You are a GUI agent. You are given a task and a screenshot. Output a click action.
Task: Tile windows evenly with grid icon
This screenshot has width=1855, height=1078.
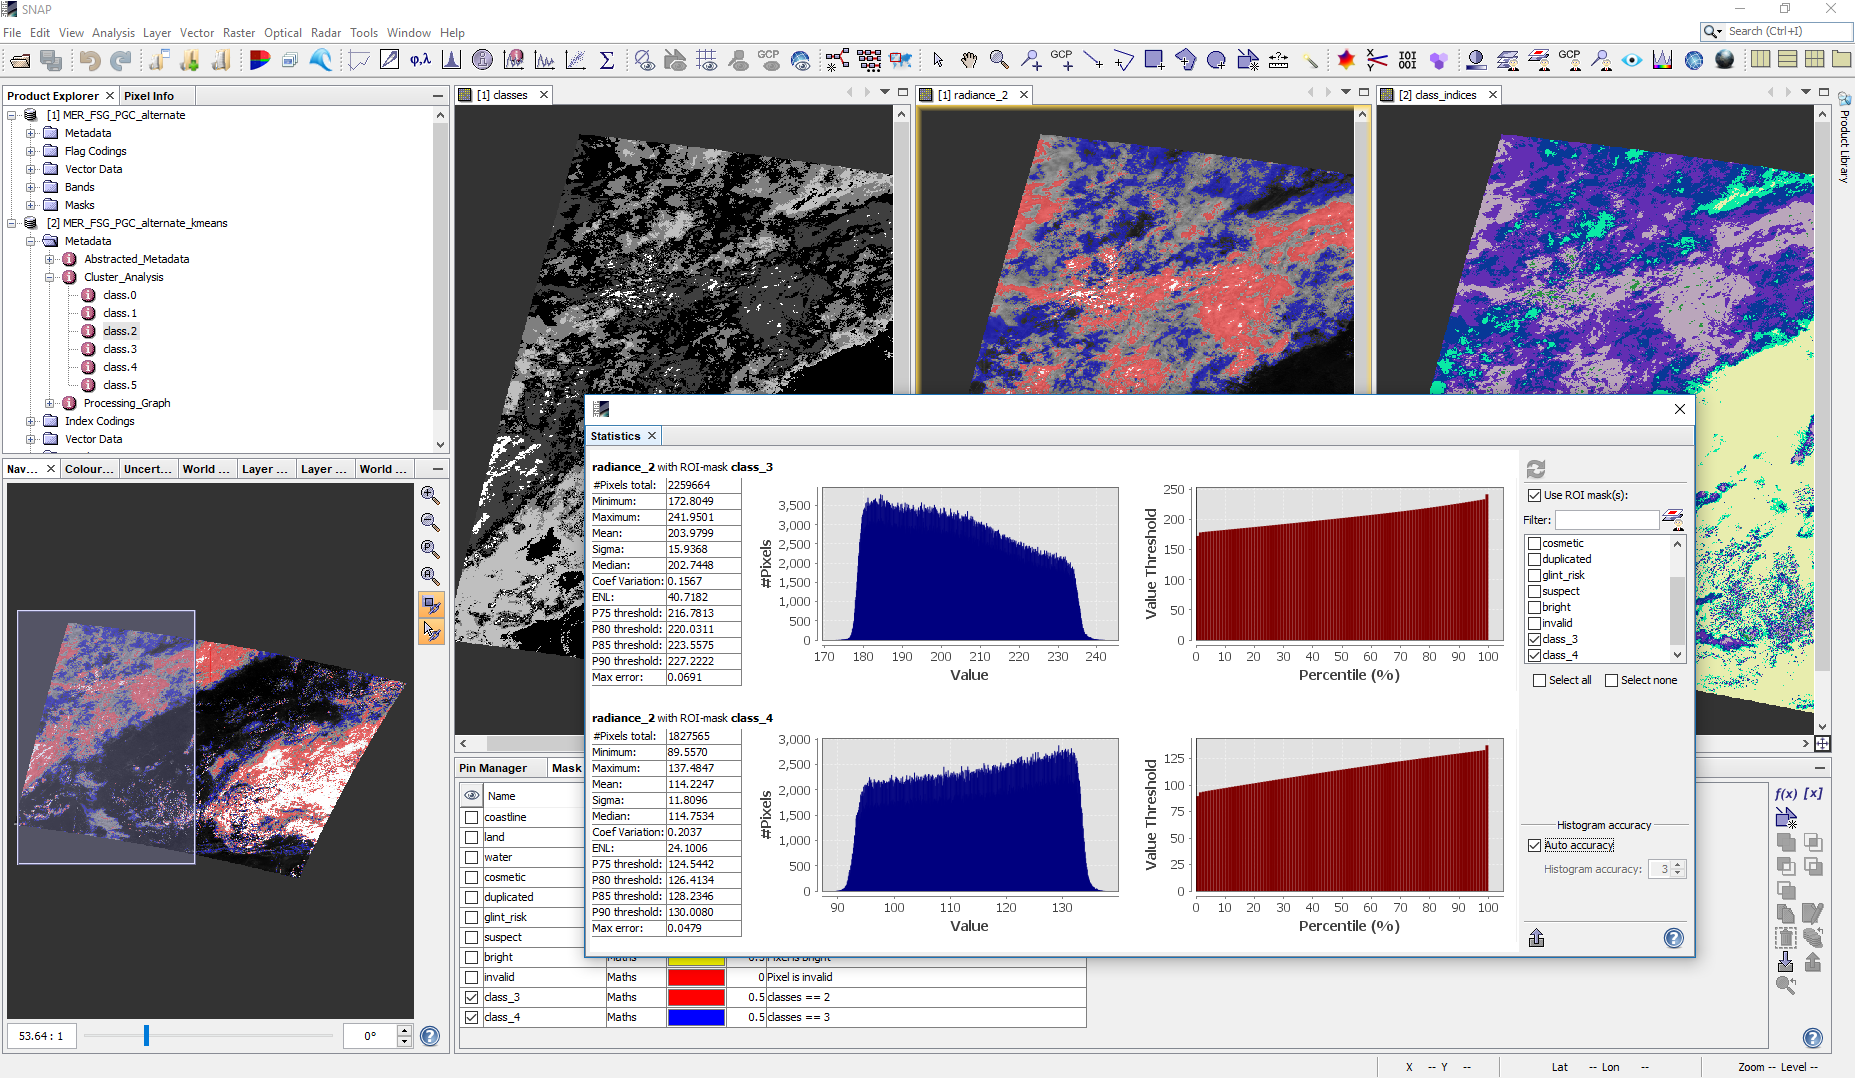[1814, 60]
